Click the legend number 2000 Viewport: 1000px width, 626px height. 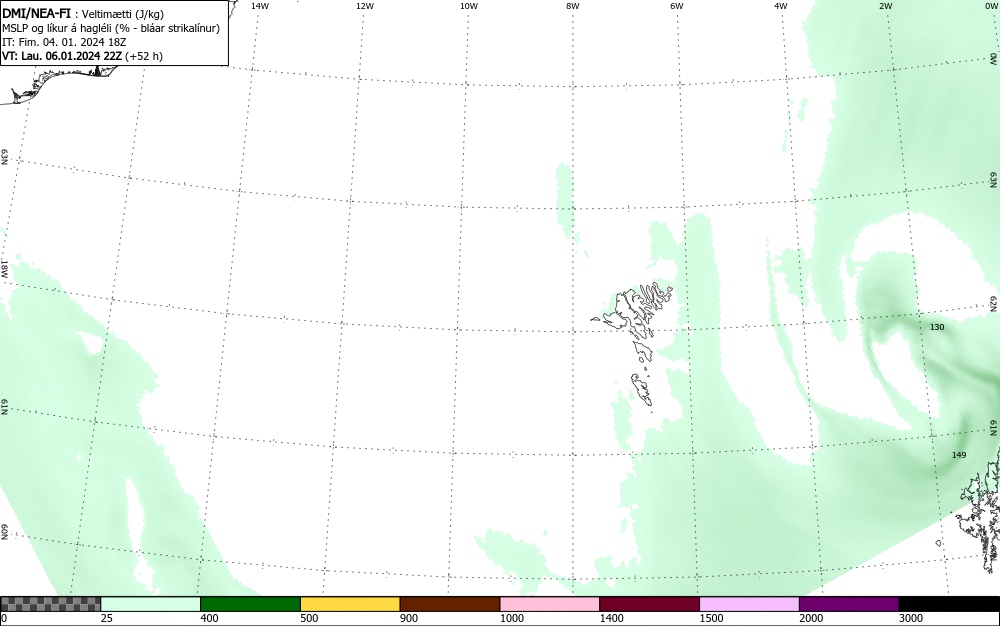811,618
